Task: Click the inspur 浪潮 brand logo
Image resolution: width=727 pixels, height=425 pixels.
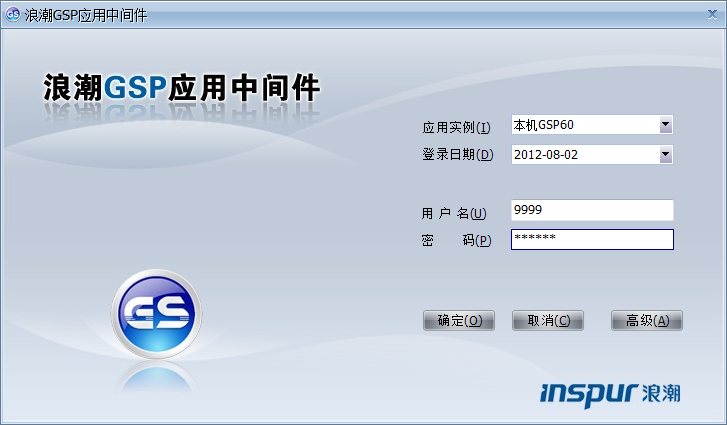Action: [610, 394]
